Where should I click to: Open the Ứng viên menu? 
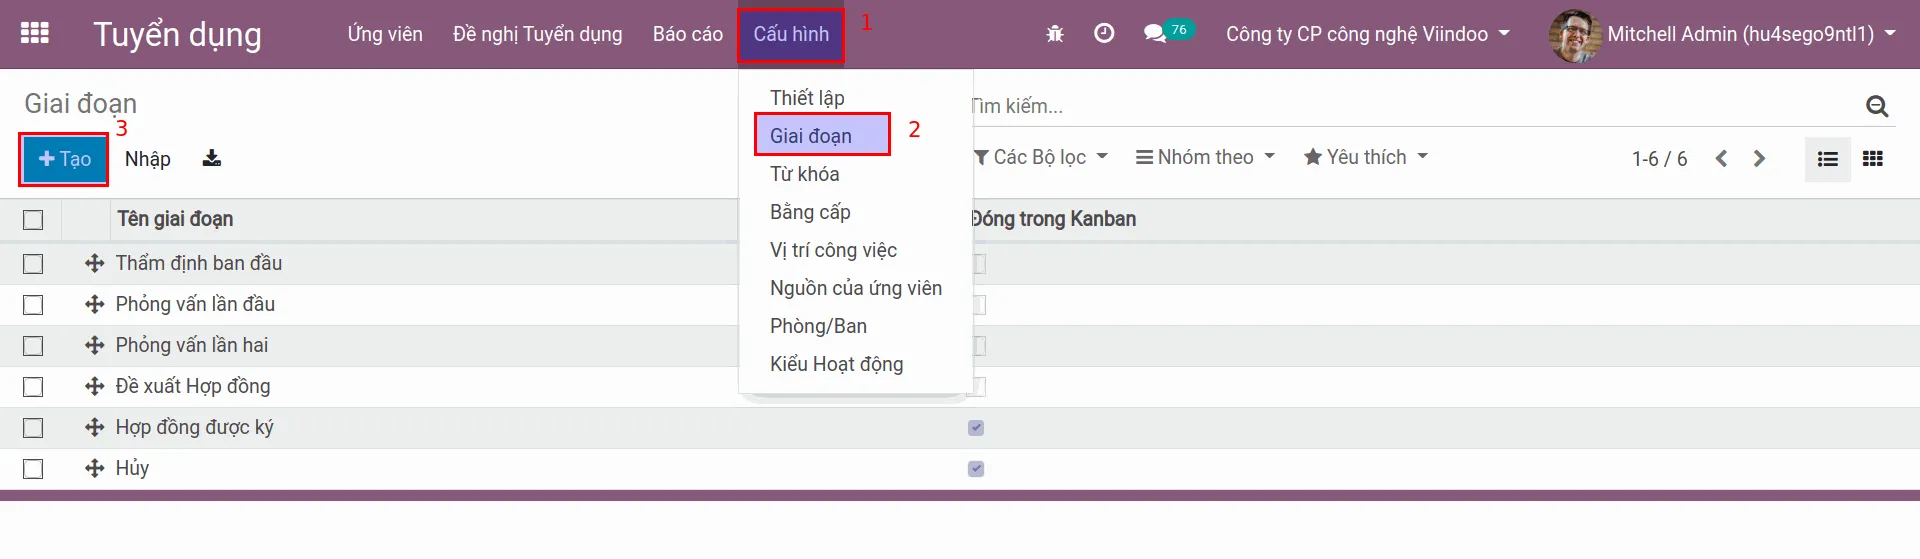coord(385,34)
